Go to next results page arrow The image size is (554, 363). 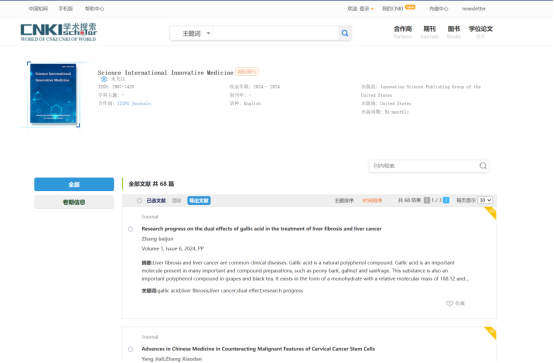(446, 200)
